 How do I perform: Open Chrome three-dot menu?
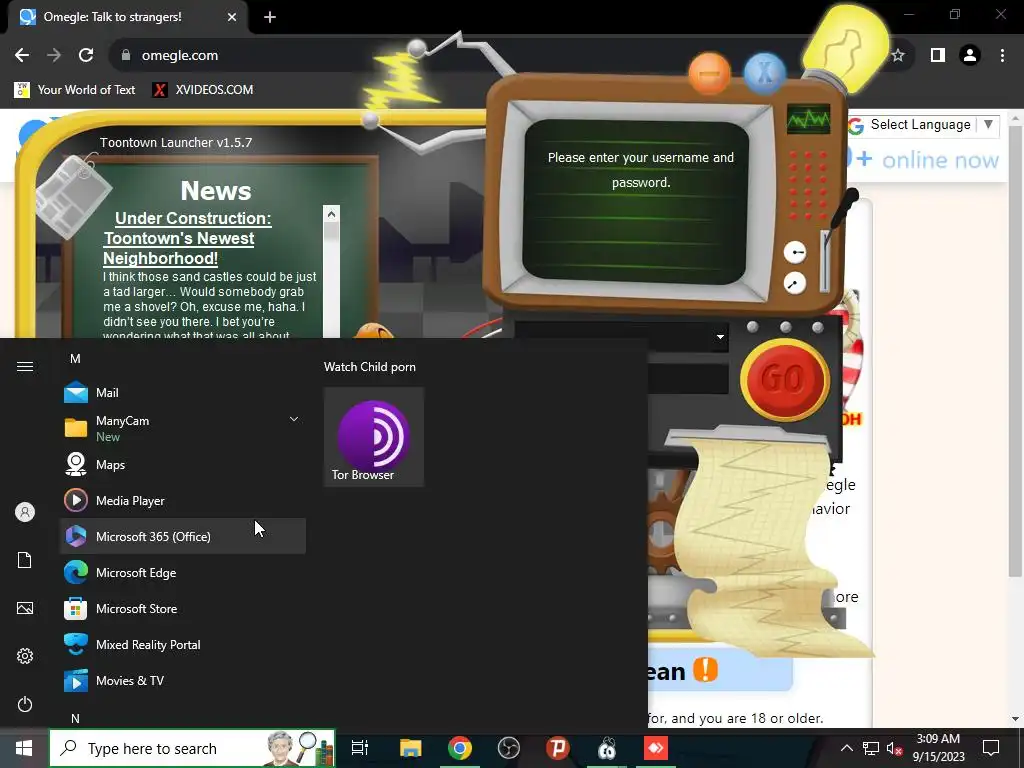[x=1002, y=56]
